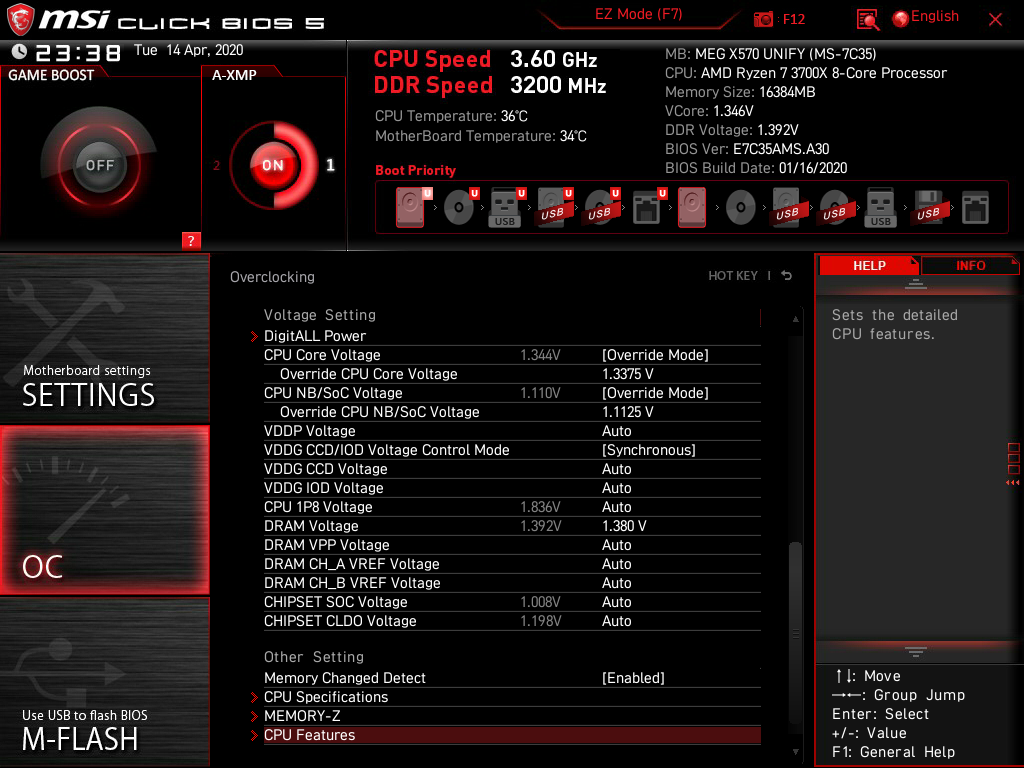1024x768 pixels.
Task: Expand the DigitALL Power submenu
Action: (314, 336)
